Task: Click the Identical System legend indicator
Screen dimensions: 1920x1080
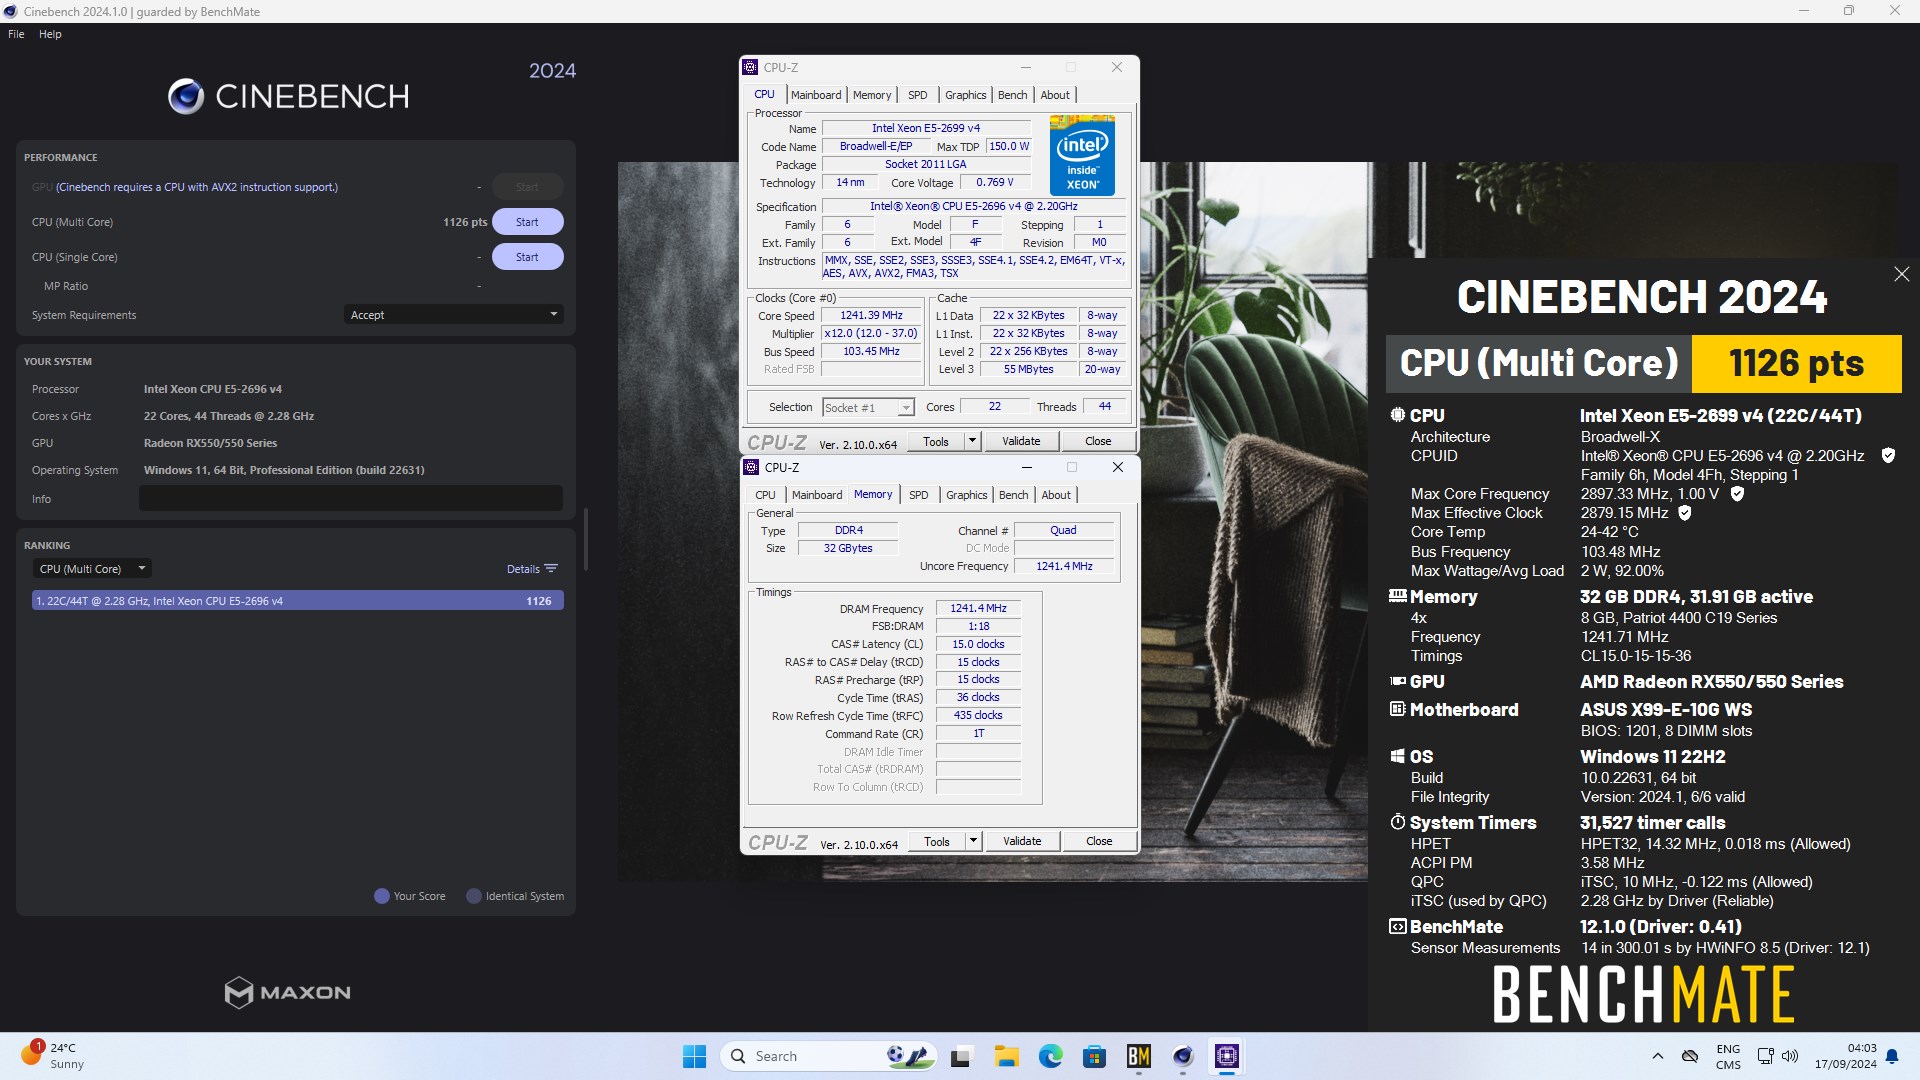Action: click(474, 896)
